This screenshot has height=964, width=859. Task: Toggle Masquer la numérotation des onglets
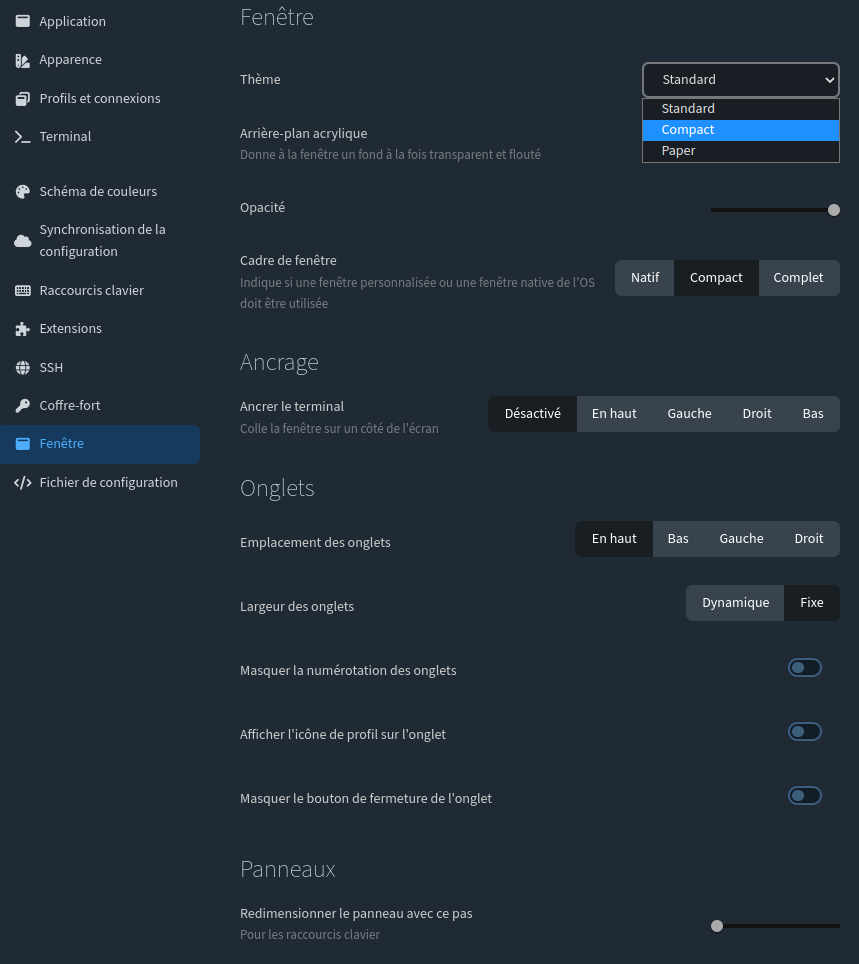coord(805,668)
